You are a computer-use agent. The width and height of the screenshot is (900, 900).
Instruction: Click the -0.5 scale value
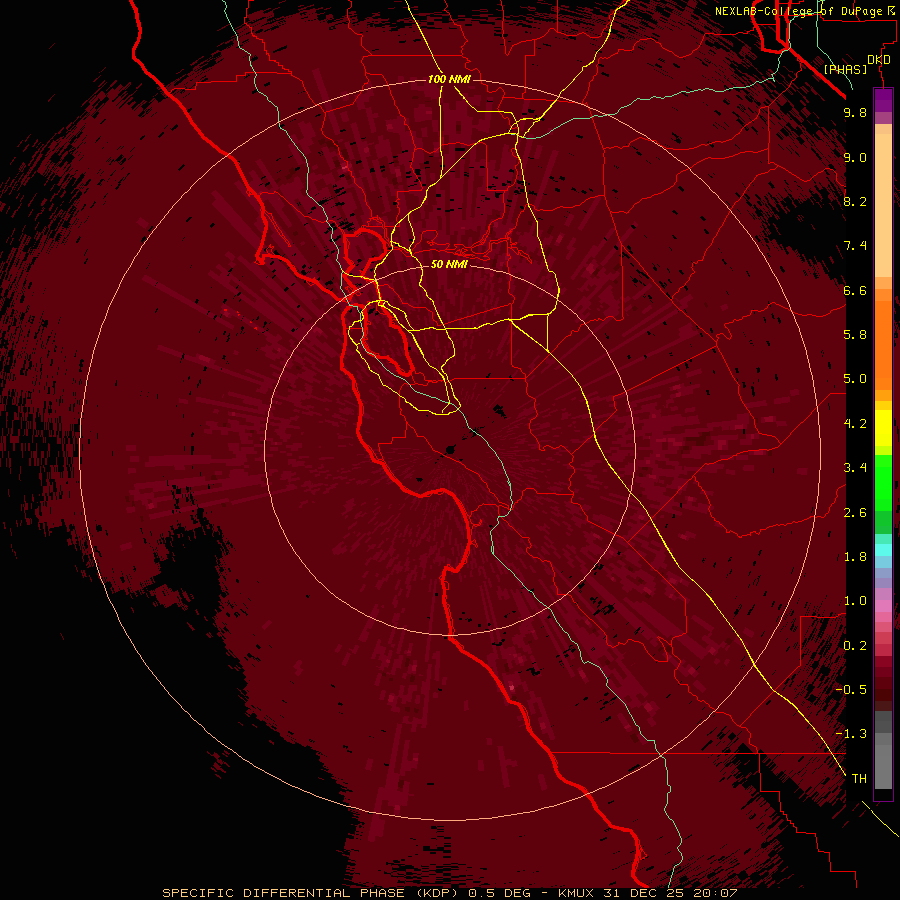(x=851, y=690)
